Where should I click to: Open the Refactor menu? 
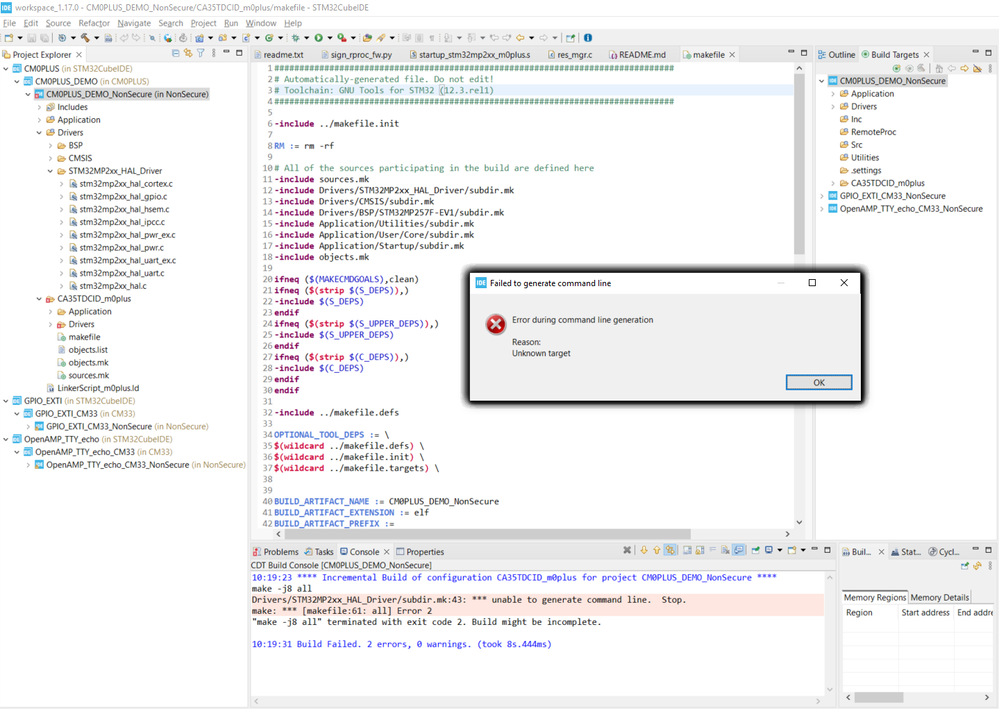pos(94,23)
